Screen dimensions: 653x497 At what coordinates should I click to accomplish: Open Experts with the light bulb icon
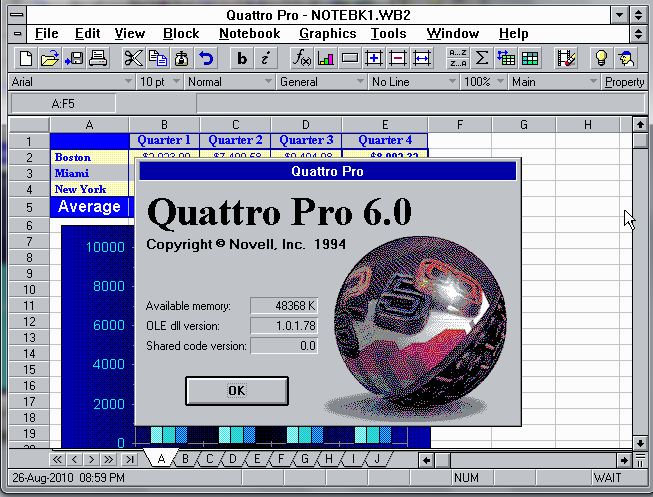click(601, 58)
